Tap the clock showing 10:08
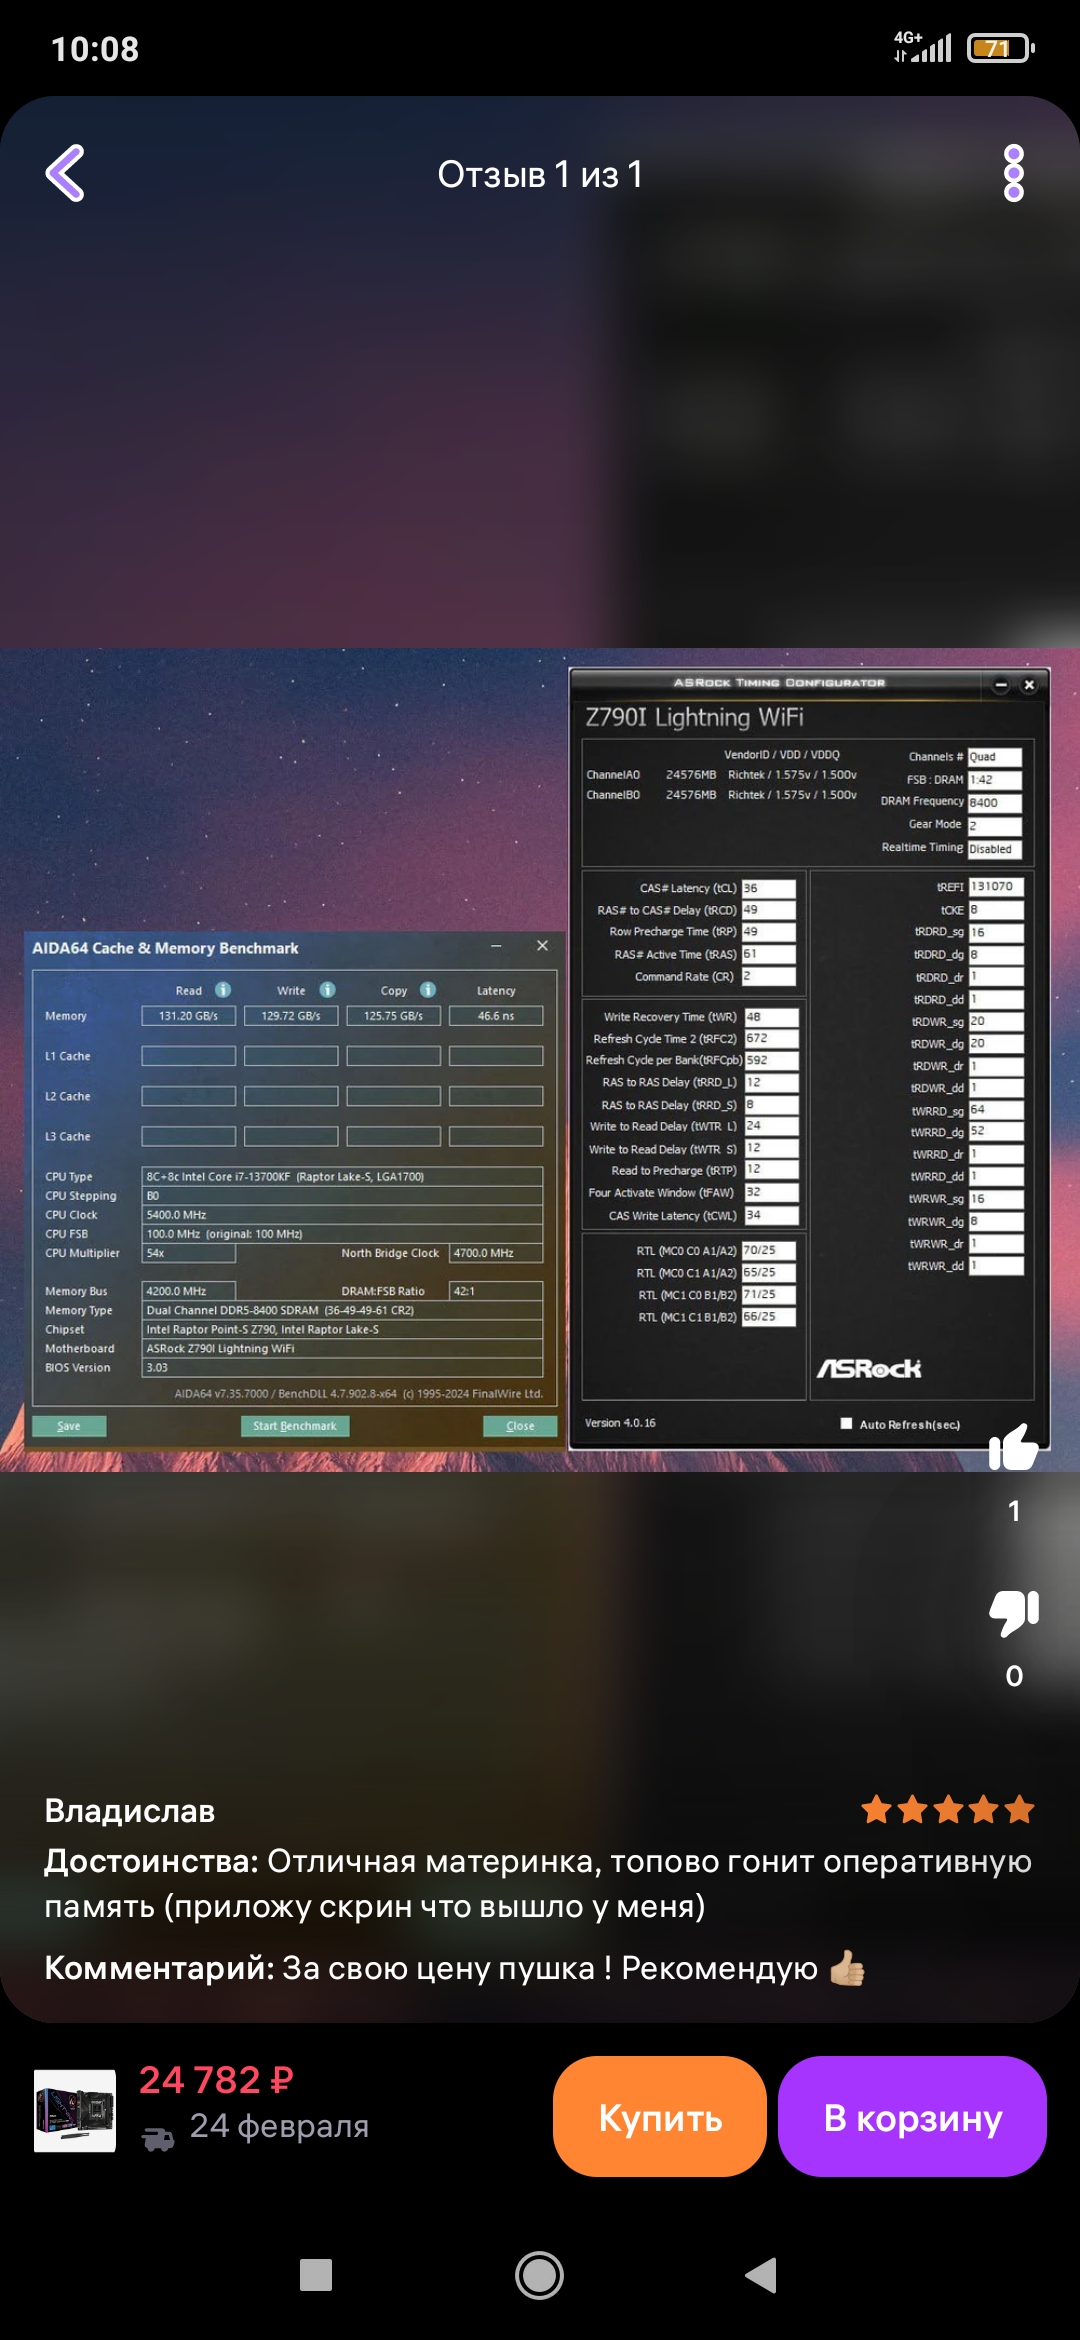 (x=95, y=49)
